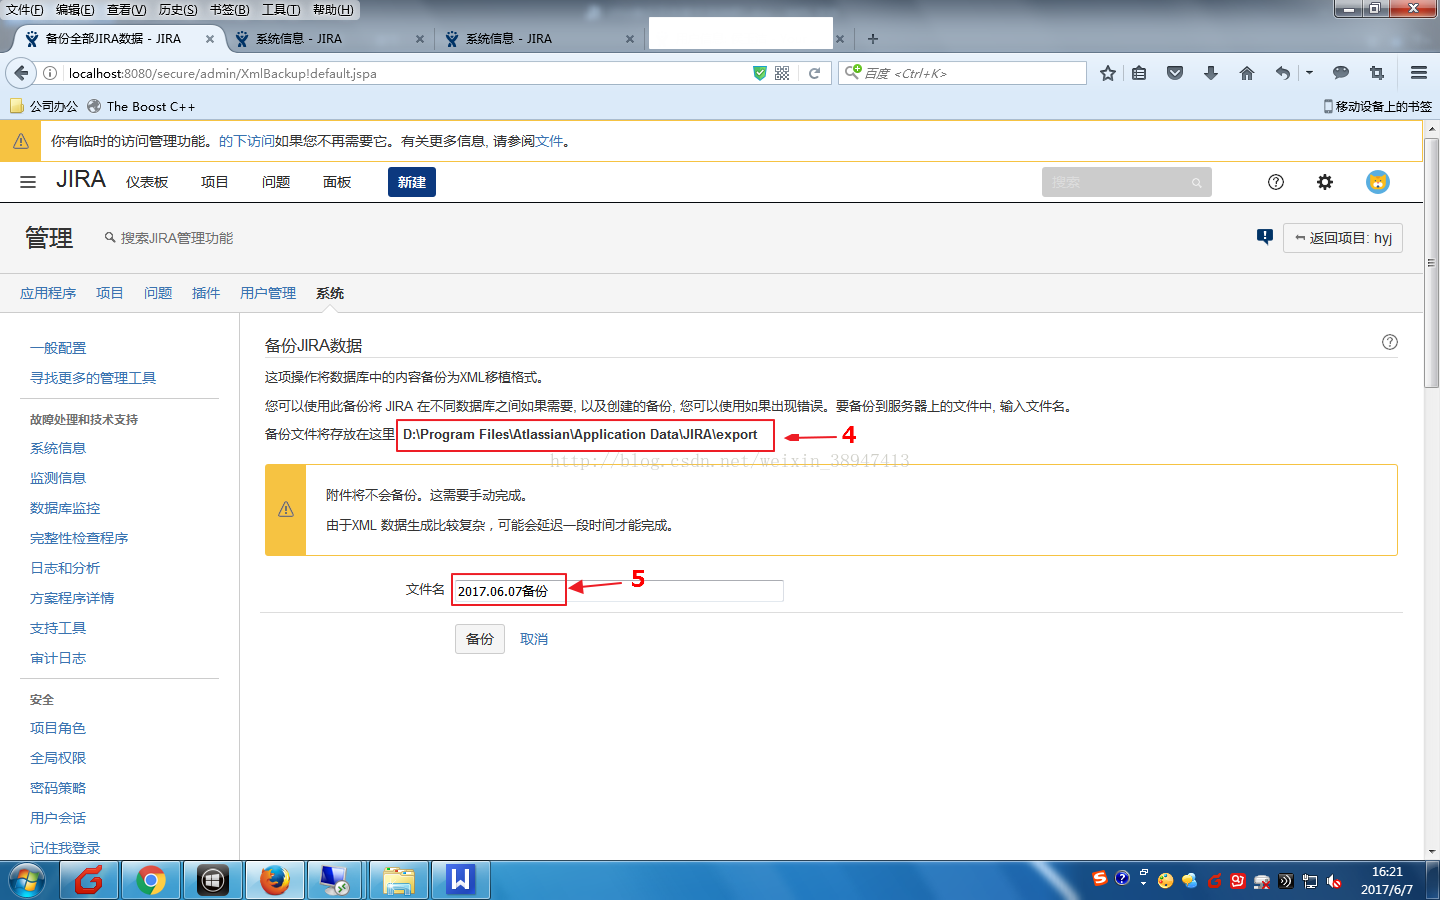
Task: Go to the Firefox home page icon
Action: click(x=1247, y=73)
